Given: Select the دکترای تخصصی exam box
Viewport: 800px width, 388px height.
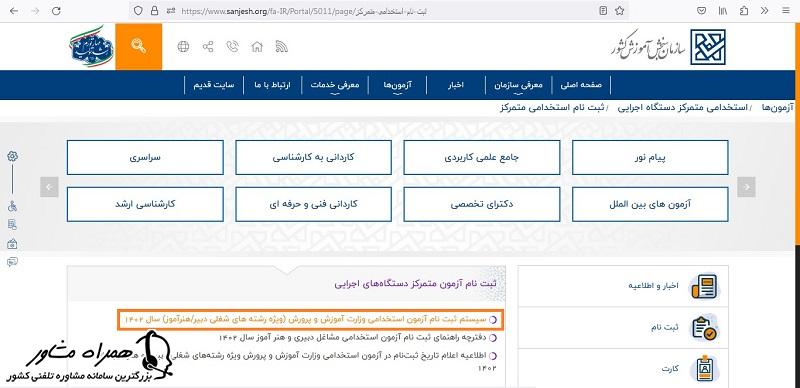Looking at the screenshot, I should tap(482, 204).
